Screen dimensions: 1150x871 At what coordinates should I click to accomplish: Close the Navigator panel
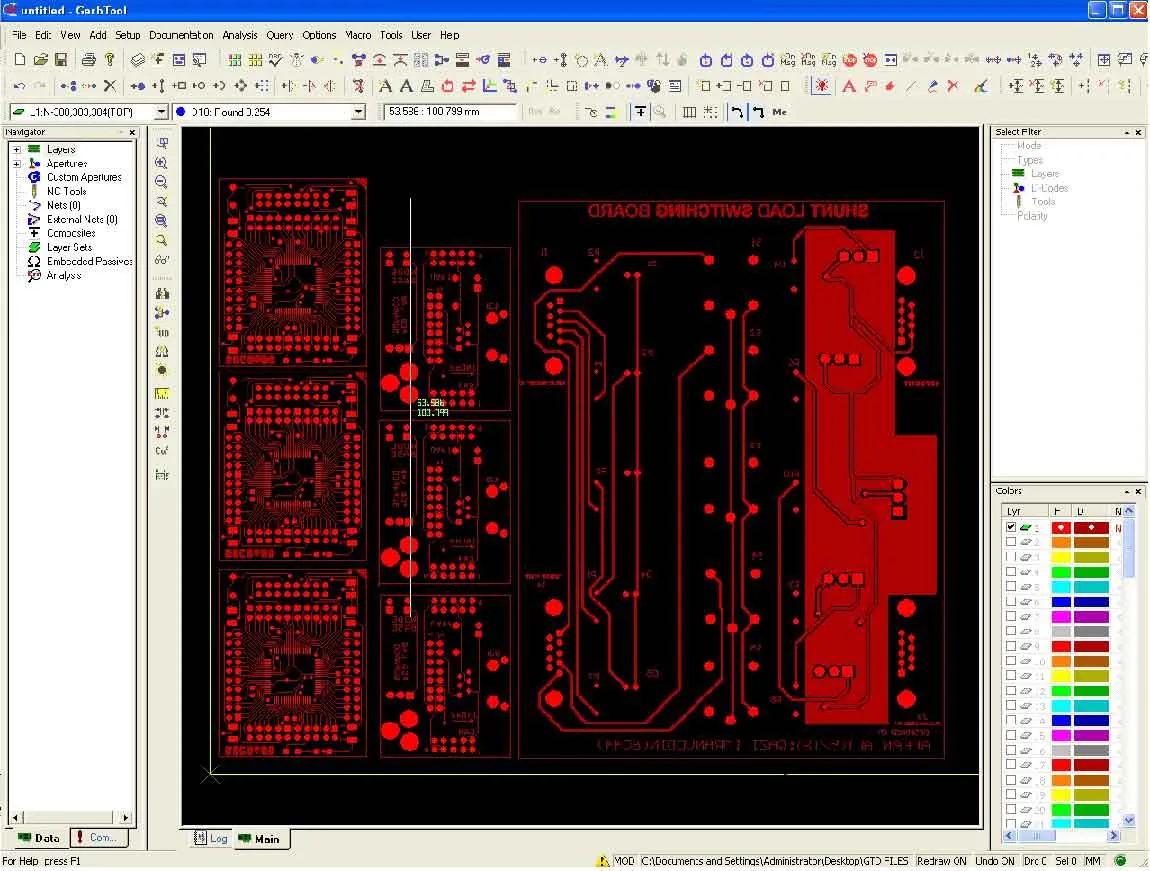132,133
